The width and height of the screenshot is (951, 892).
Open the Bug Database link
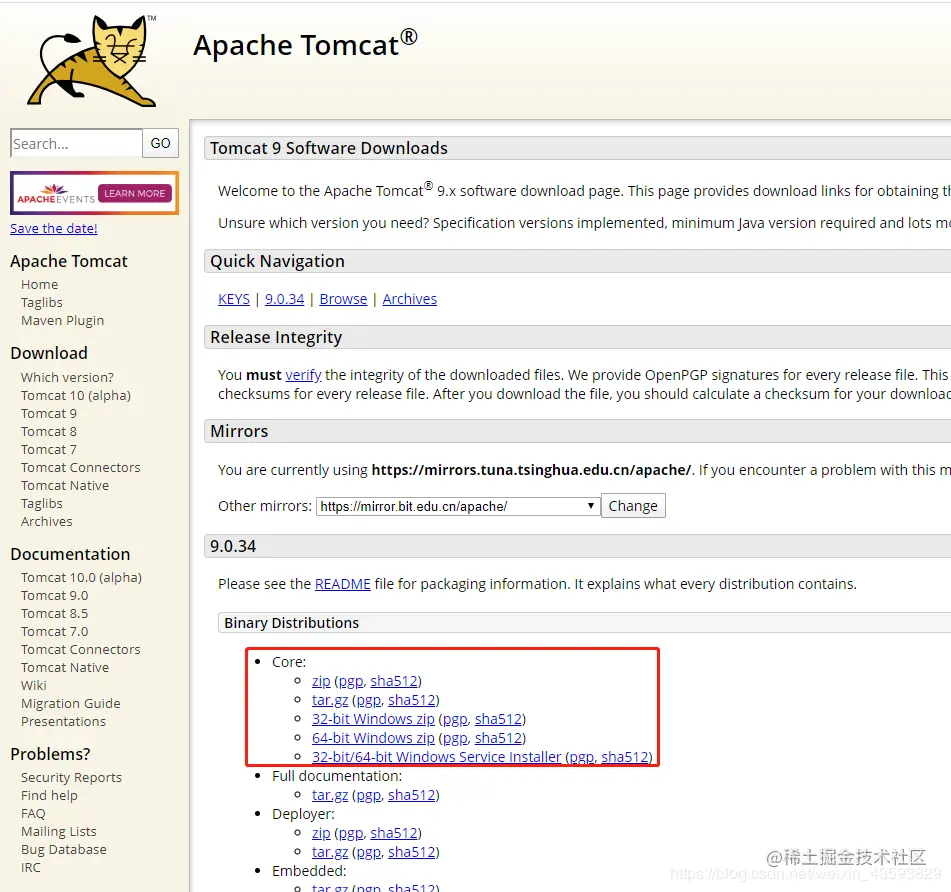point(64,850)
